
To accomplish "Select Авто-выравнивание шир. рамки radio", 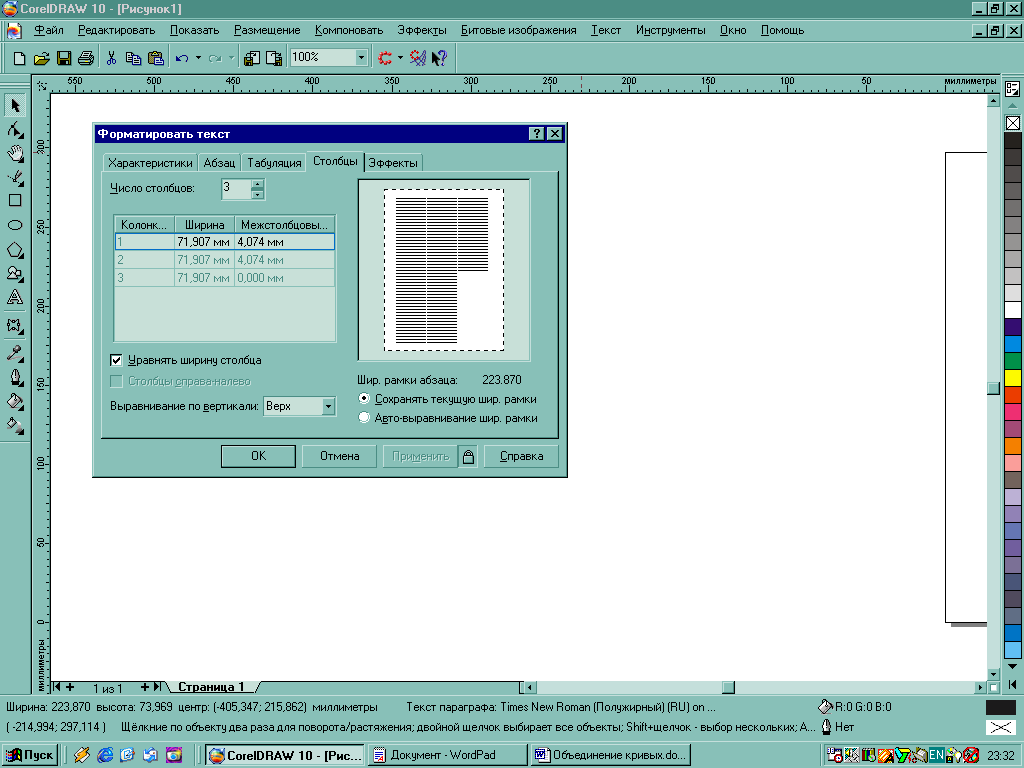I will pos(364,417).
